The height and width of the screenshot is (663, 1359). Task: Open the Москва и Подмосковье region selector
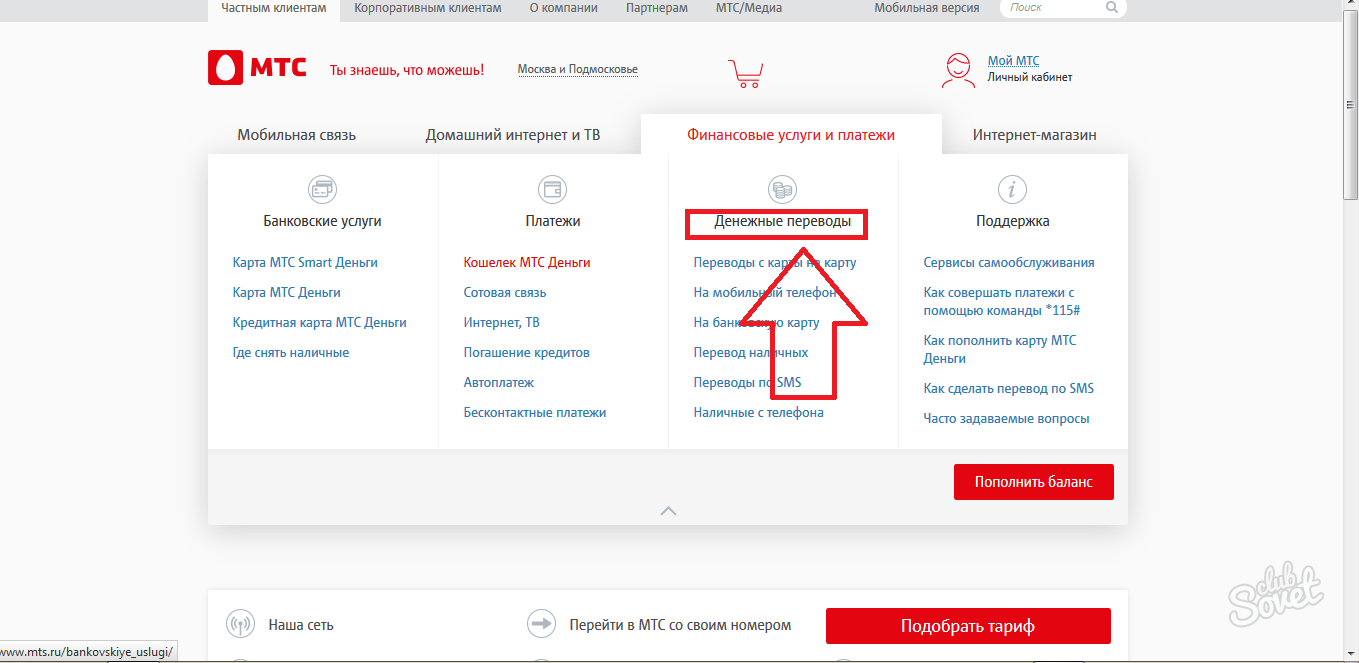(x=577, y=69)
